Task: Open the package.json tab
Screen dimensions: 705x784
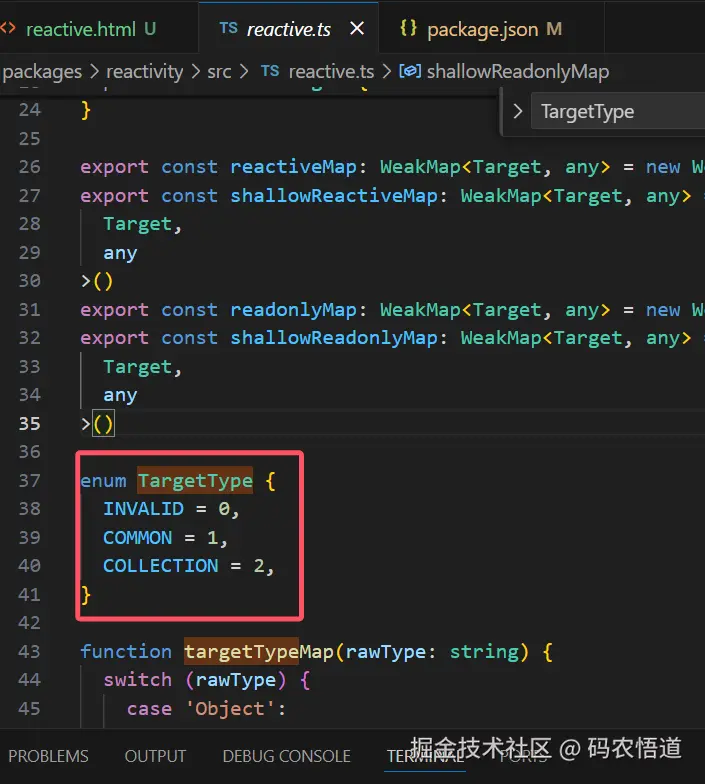Action: [491, 29]
